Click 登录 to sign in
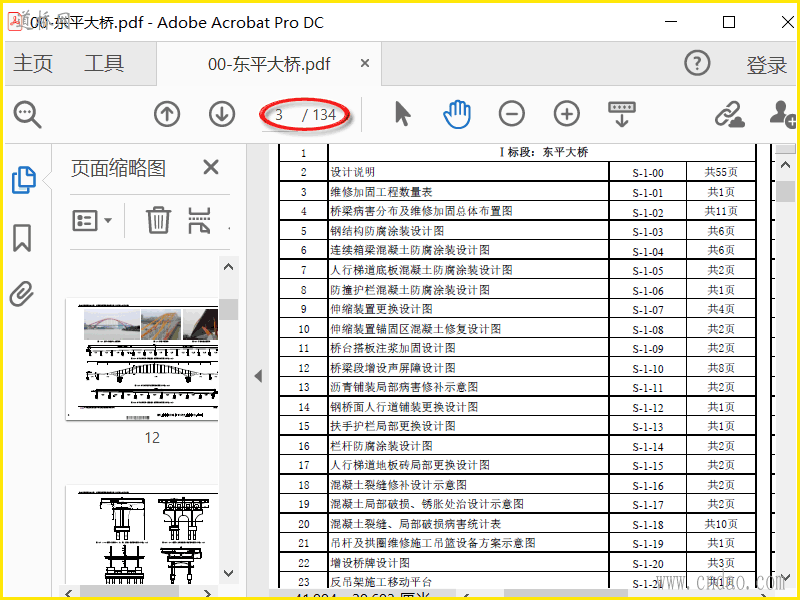800x600 pixels. [x=766, y=65]
